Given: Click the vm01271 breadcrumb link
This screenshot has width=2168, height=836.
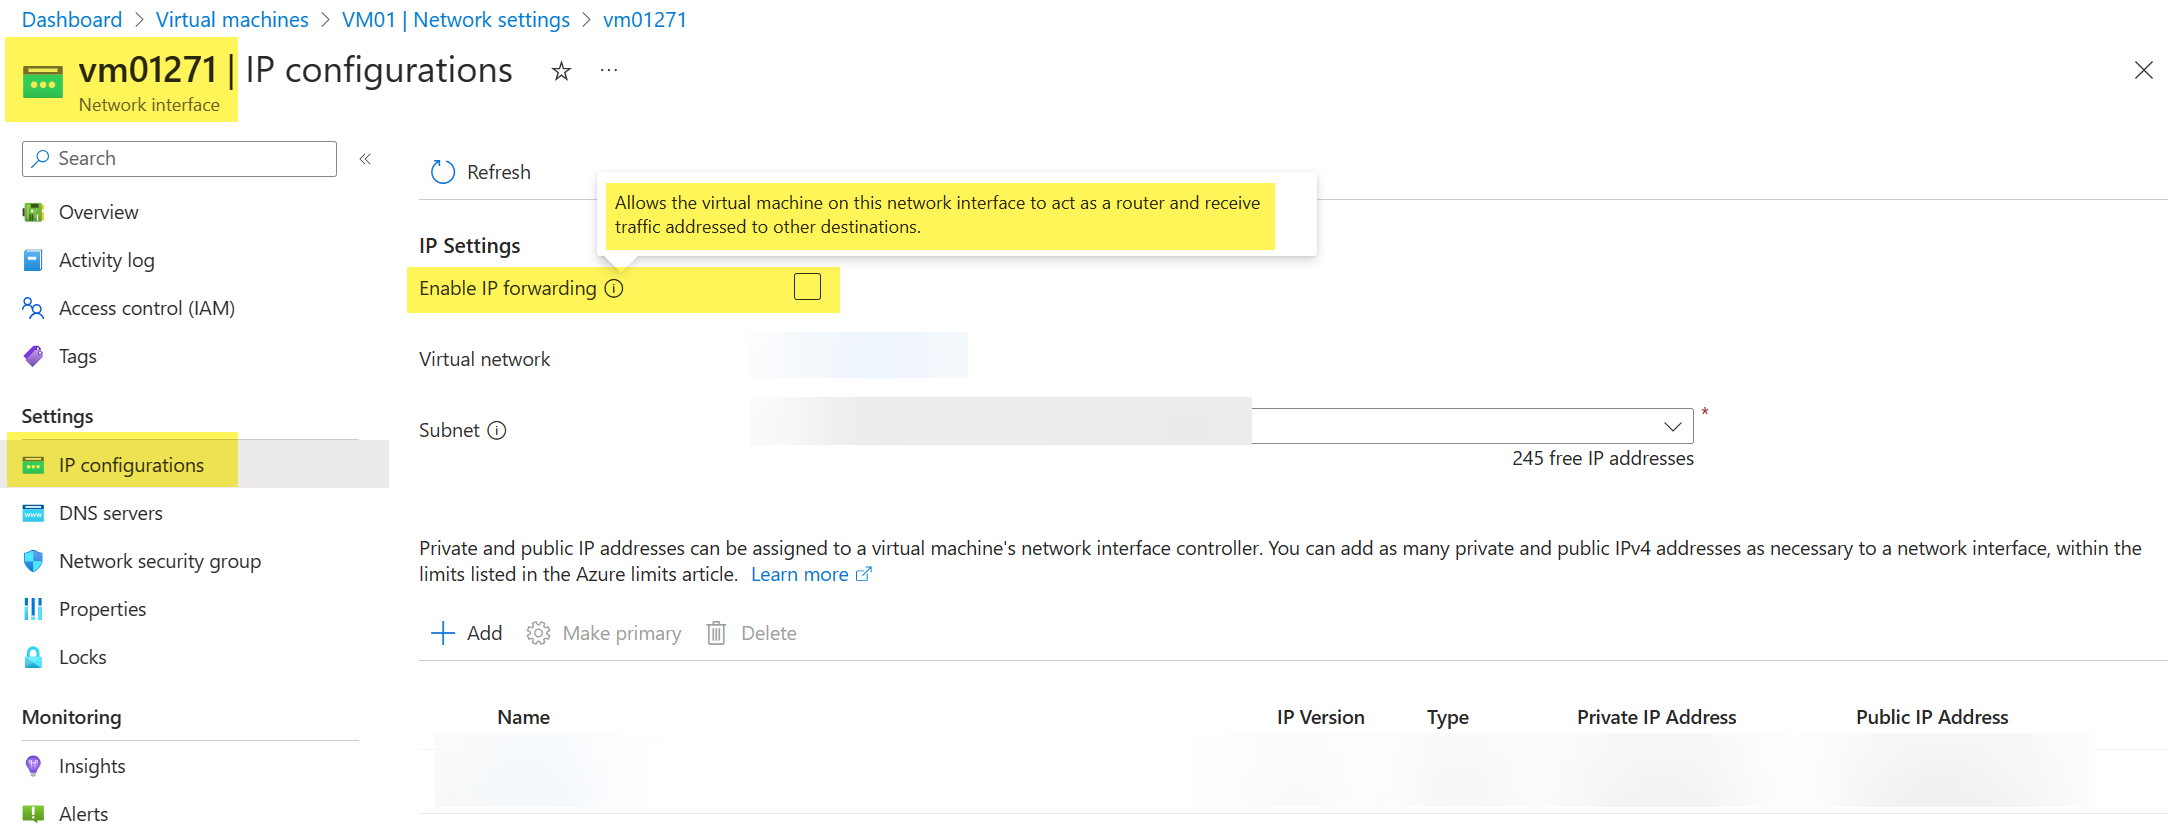Looking at the screenshot, I should click(645, 20).
